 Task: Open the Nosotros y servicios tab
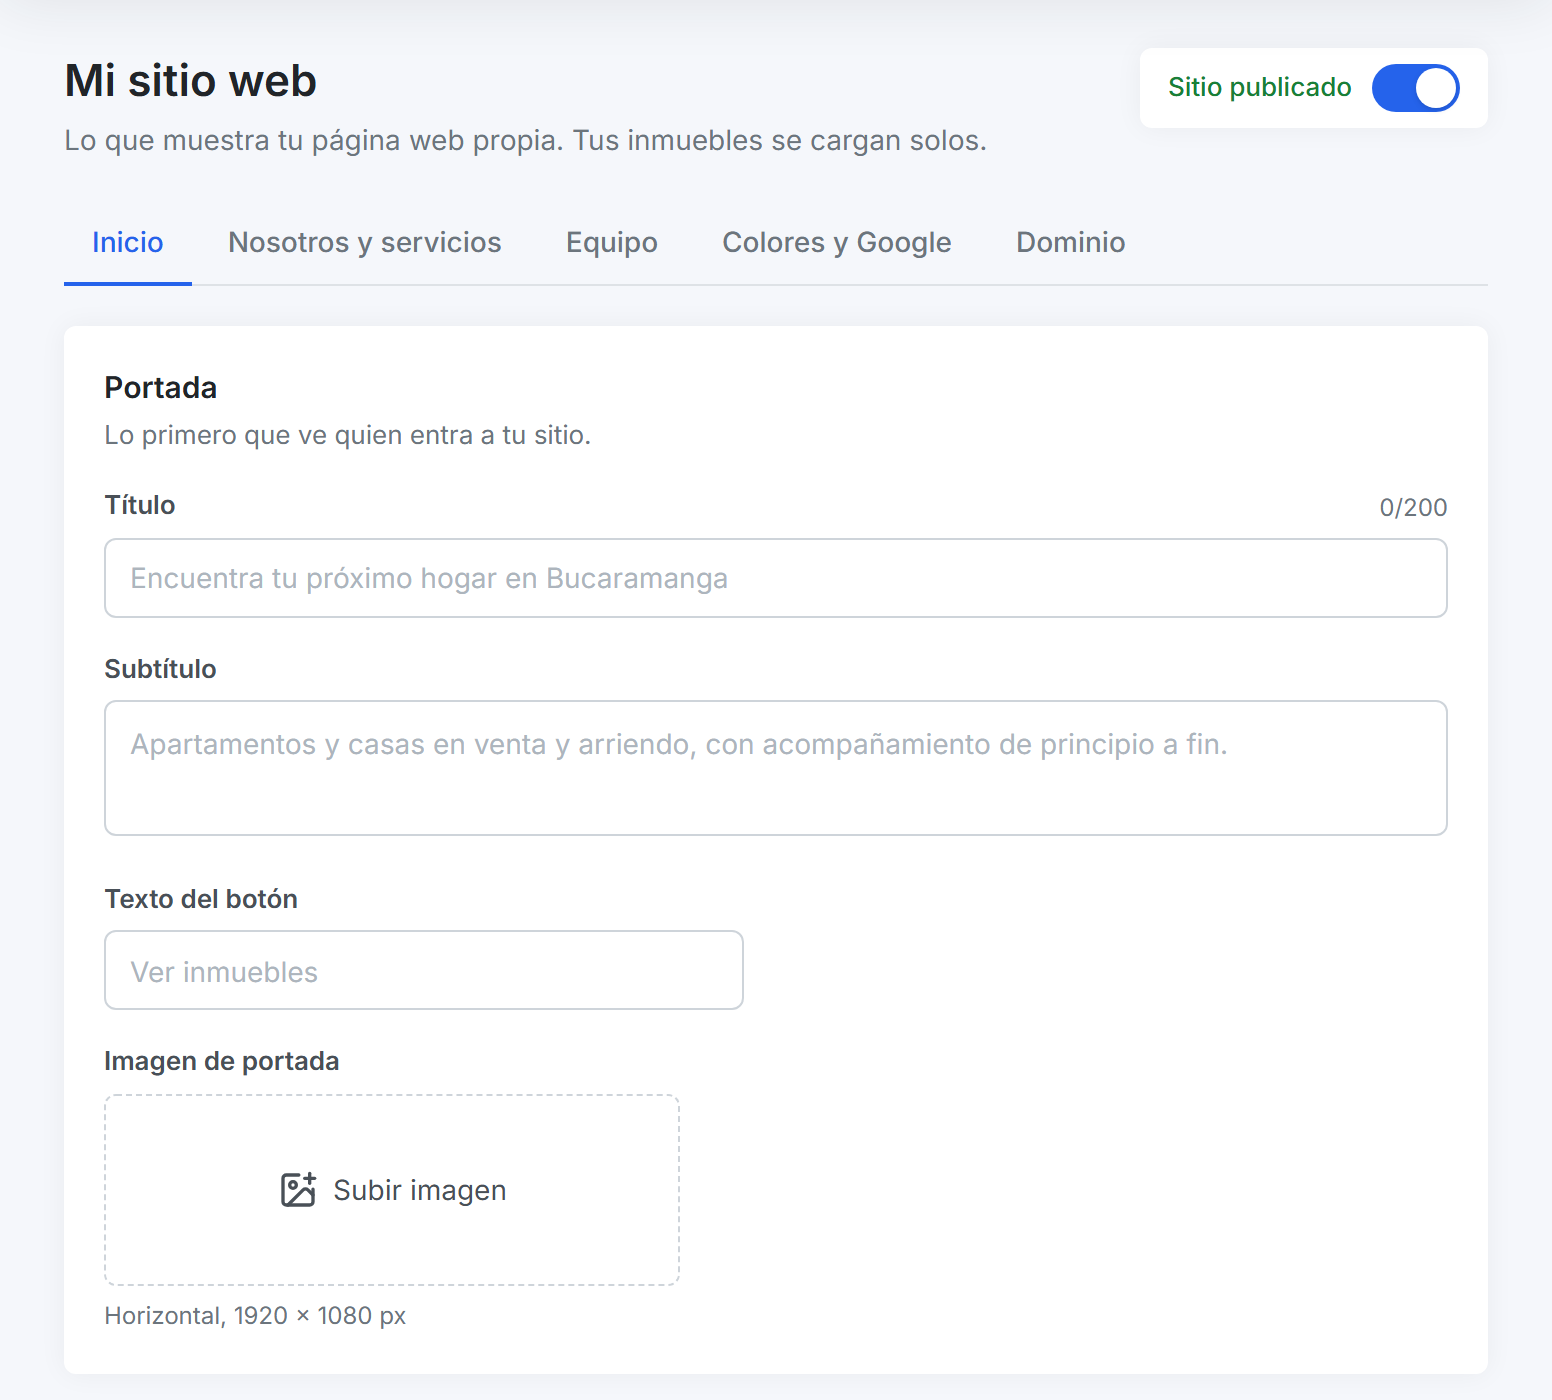365,243
